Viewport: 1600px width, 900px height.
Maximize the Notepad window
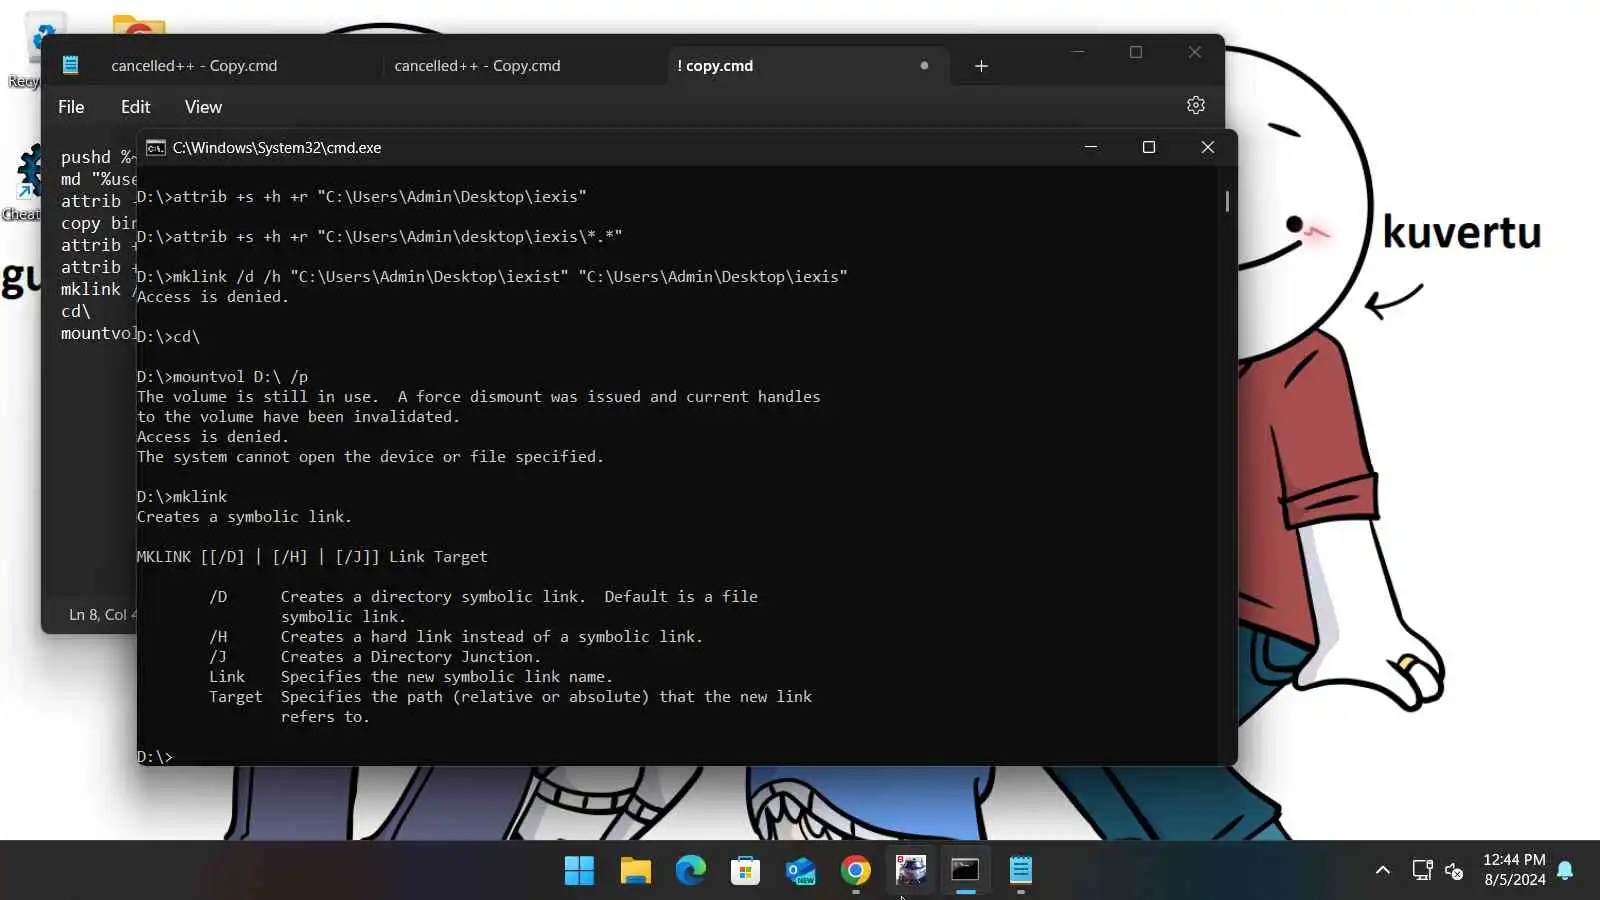[1136, 52]
